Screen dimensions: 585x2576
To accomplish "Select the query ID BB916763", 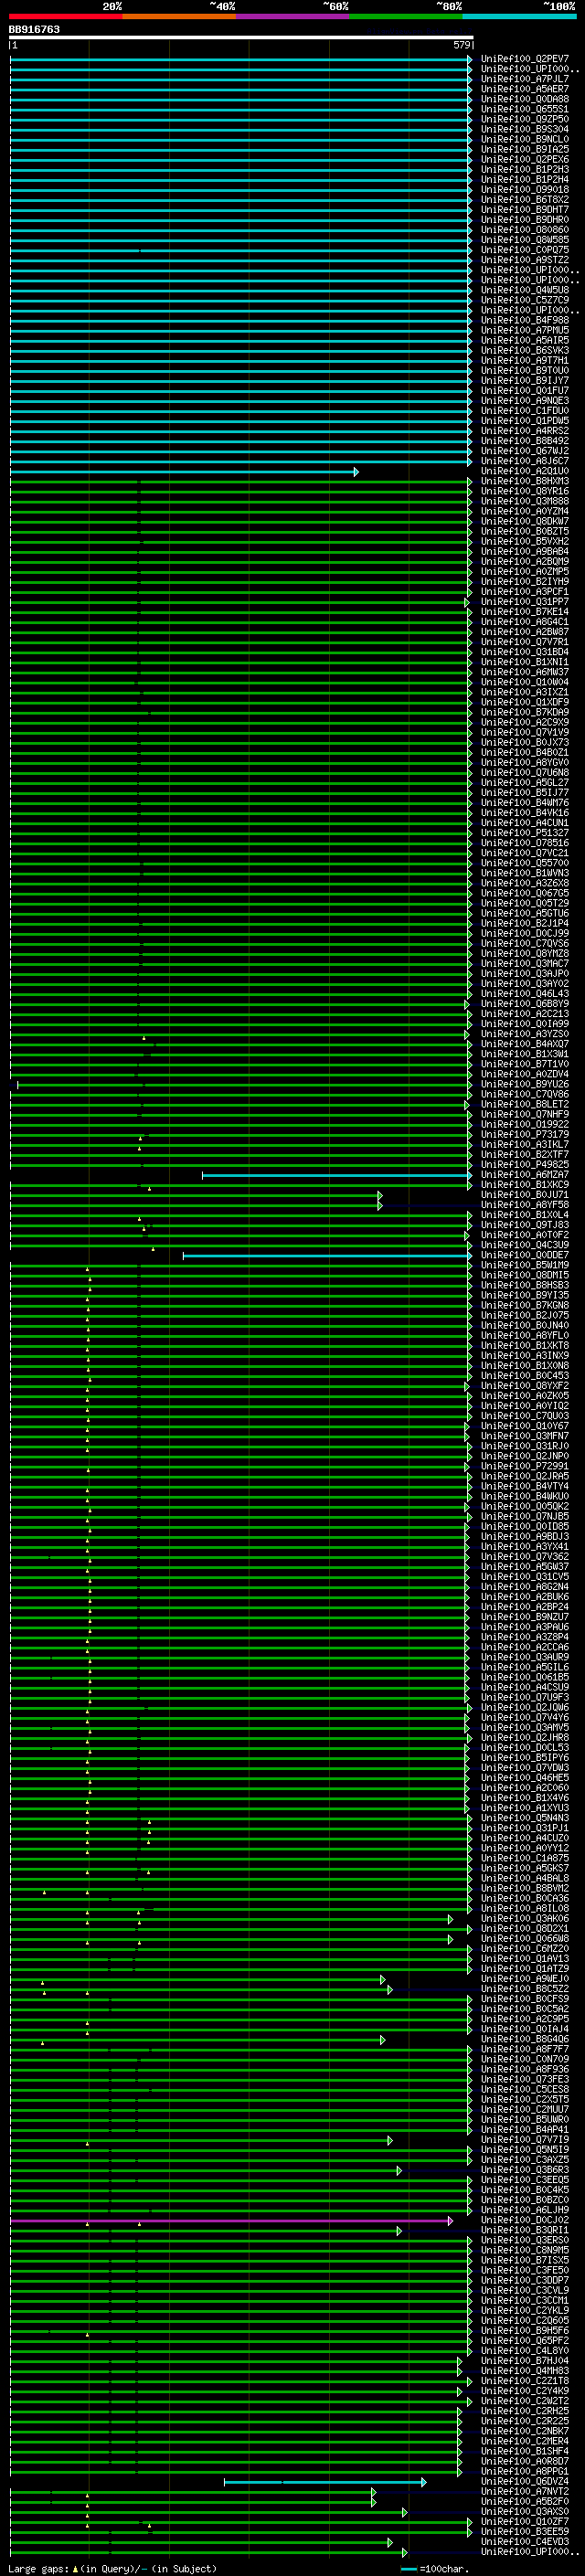I will (x=34, y=29).
